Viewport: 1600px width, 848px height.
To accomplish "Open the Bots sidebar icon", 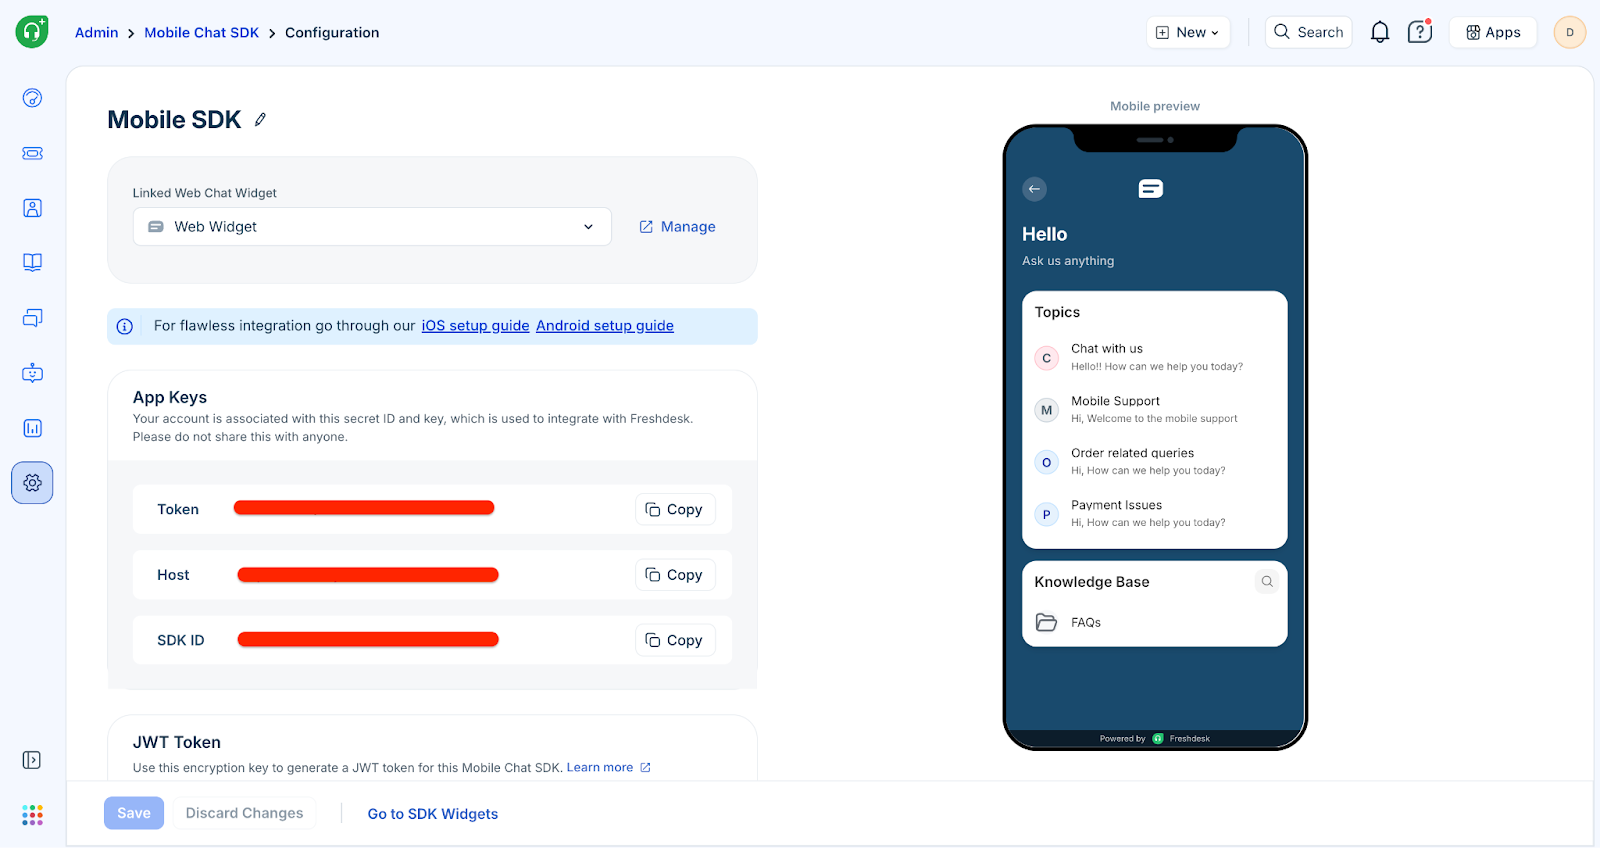I will point(32,373).
